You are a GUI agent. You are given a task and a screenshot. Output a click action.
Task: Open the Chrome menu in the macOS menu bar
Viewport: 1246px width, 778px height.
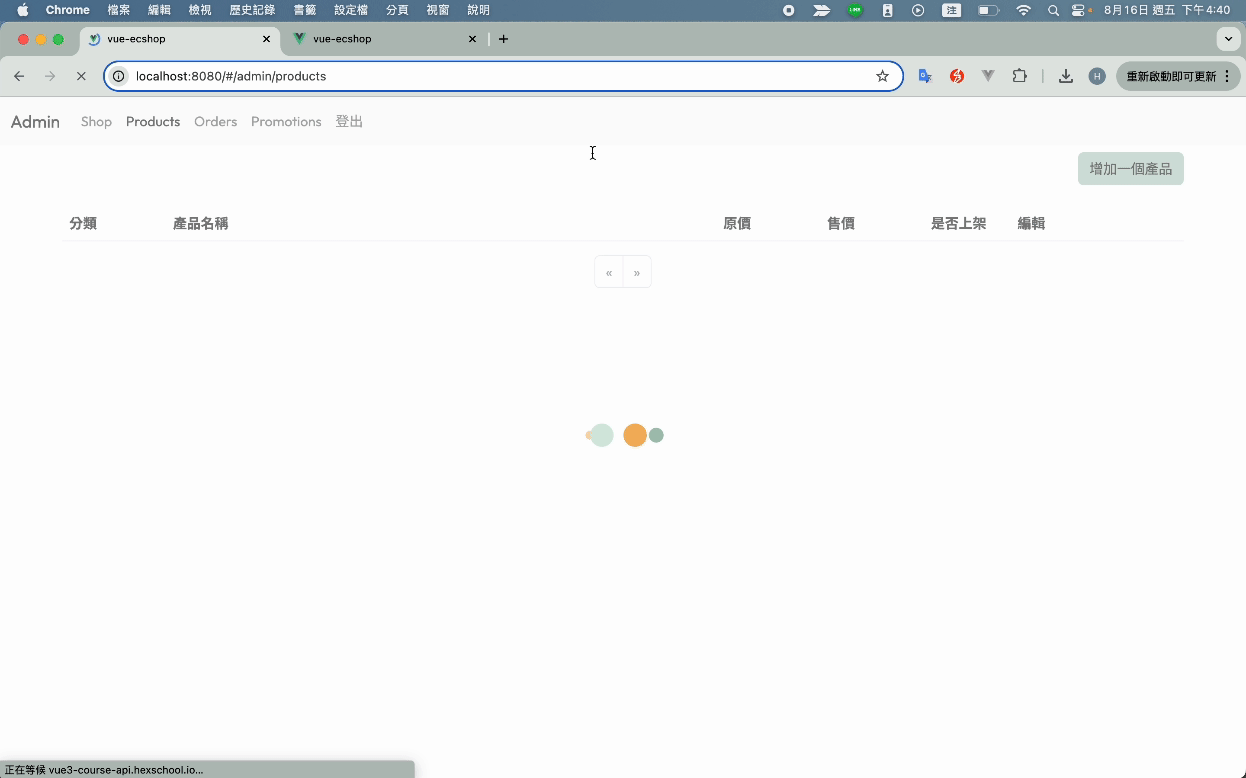[68, 10]
